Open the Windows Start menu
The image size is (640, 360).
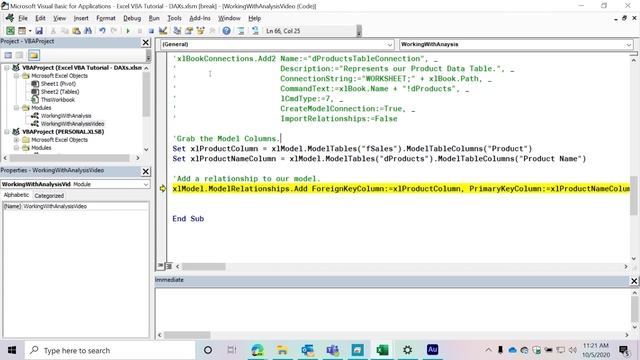click(x=12, y=350)
